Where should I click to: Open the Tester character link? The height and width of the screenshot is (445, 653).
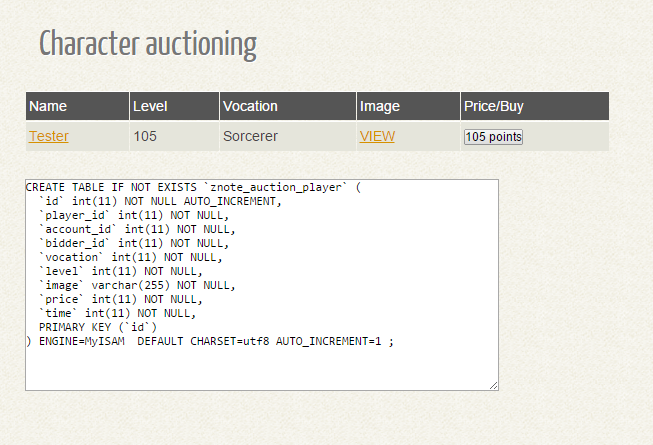pyautogui.click(x=49, y=136)
